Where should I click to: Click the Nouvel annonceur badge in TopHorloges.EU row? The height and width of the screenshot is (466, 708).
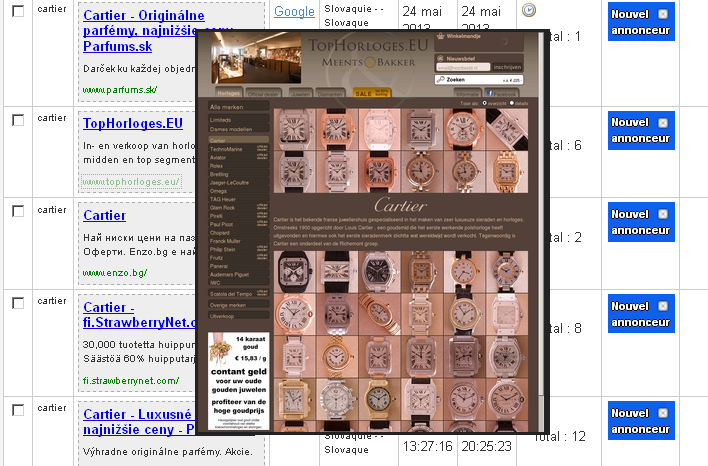pos(641,130)
